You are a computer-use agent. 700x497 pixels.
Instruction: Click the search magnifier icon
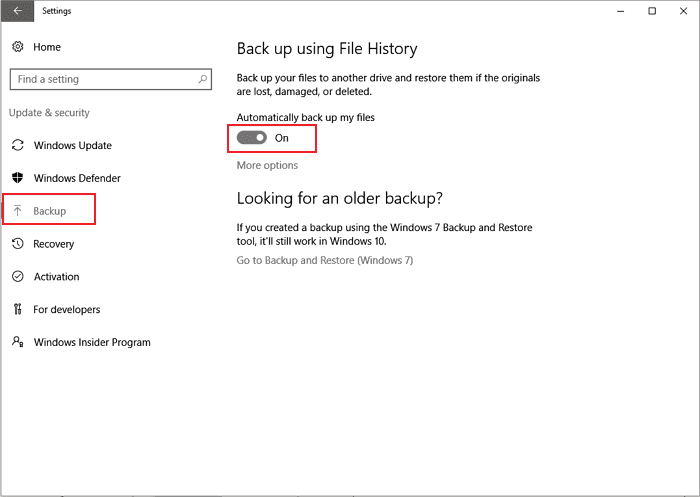202,79
